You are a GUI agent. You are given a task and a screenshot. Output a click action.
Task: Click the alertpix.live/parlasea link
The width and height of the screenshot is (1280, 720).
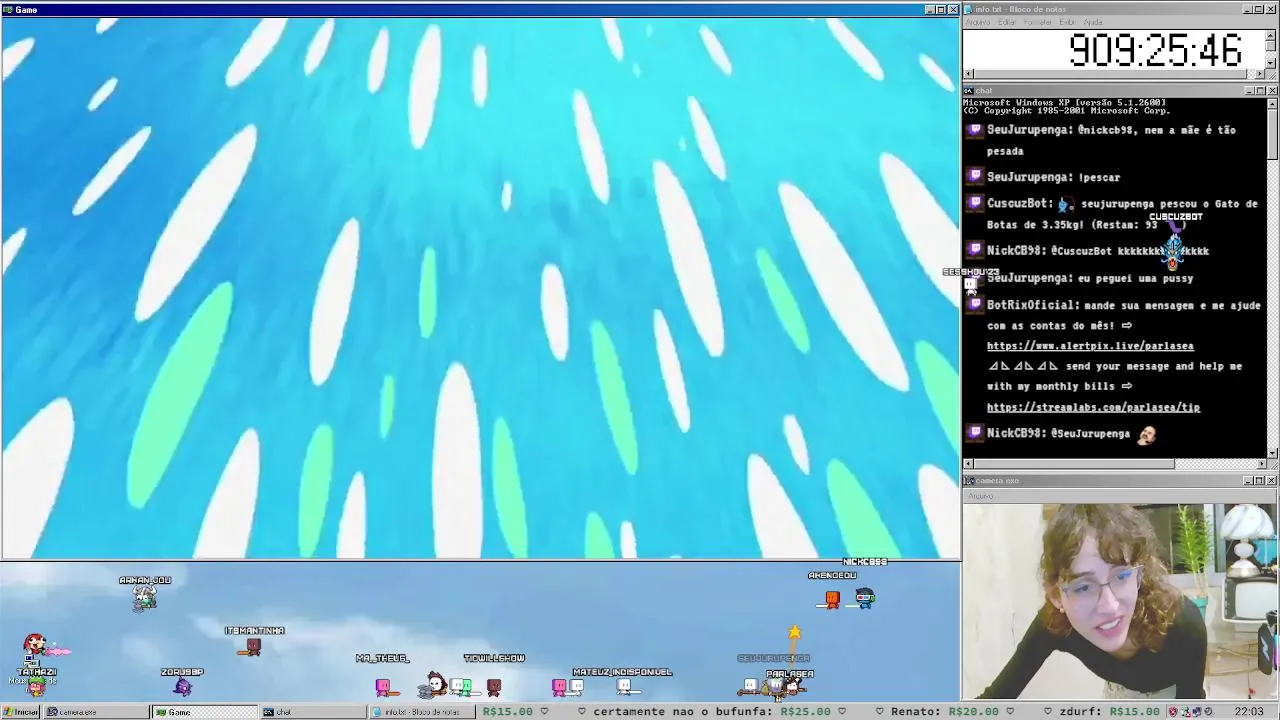[x=1090, y=346]
